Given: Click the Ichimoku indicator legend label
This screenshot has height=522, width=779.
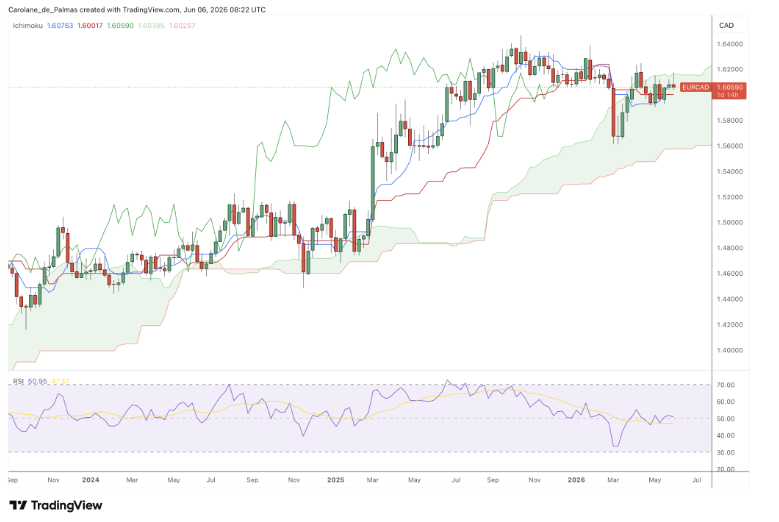Looking at the screenshot, I should [27, 25].
